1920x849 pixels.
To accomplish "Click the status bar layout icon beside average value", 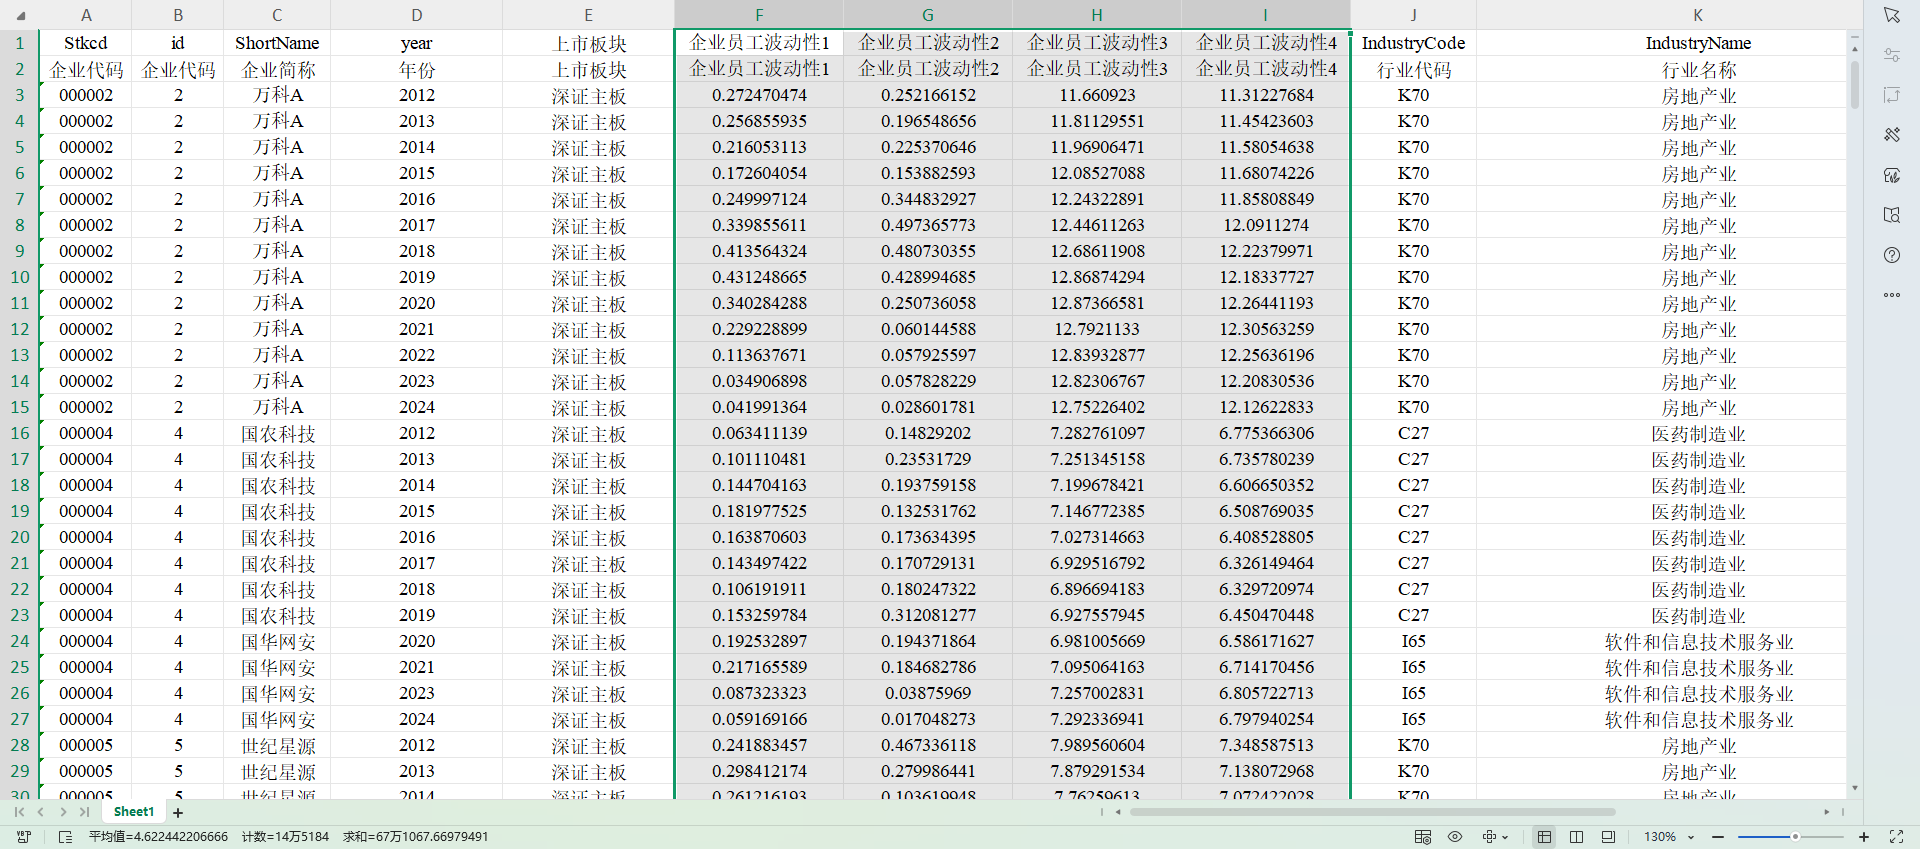I will pyautogui.click(x=66, y=837).
